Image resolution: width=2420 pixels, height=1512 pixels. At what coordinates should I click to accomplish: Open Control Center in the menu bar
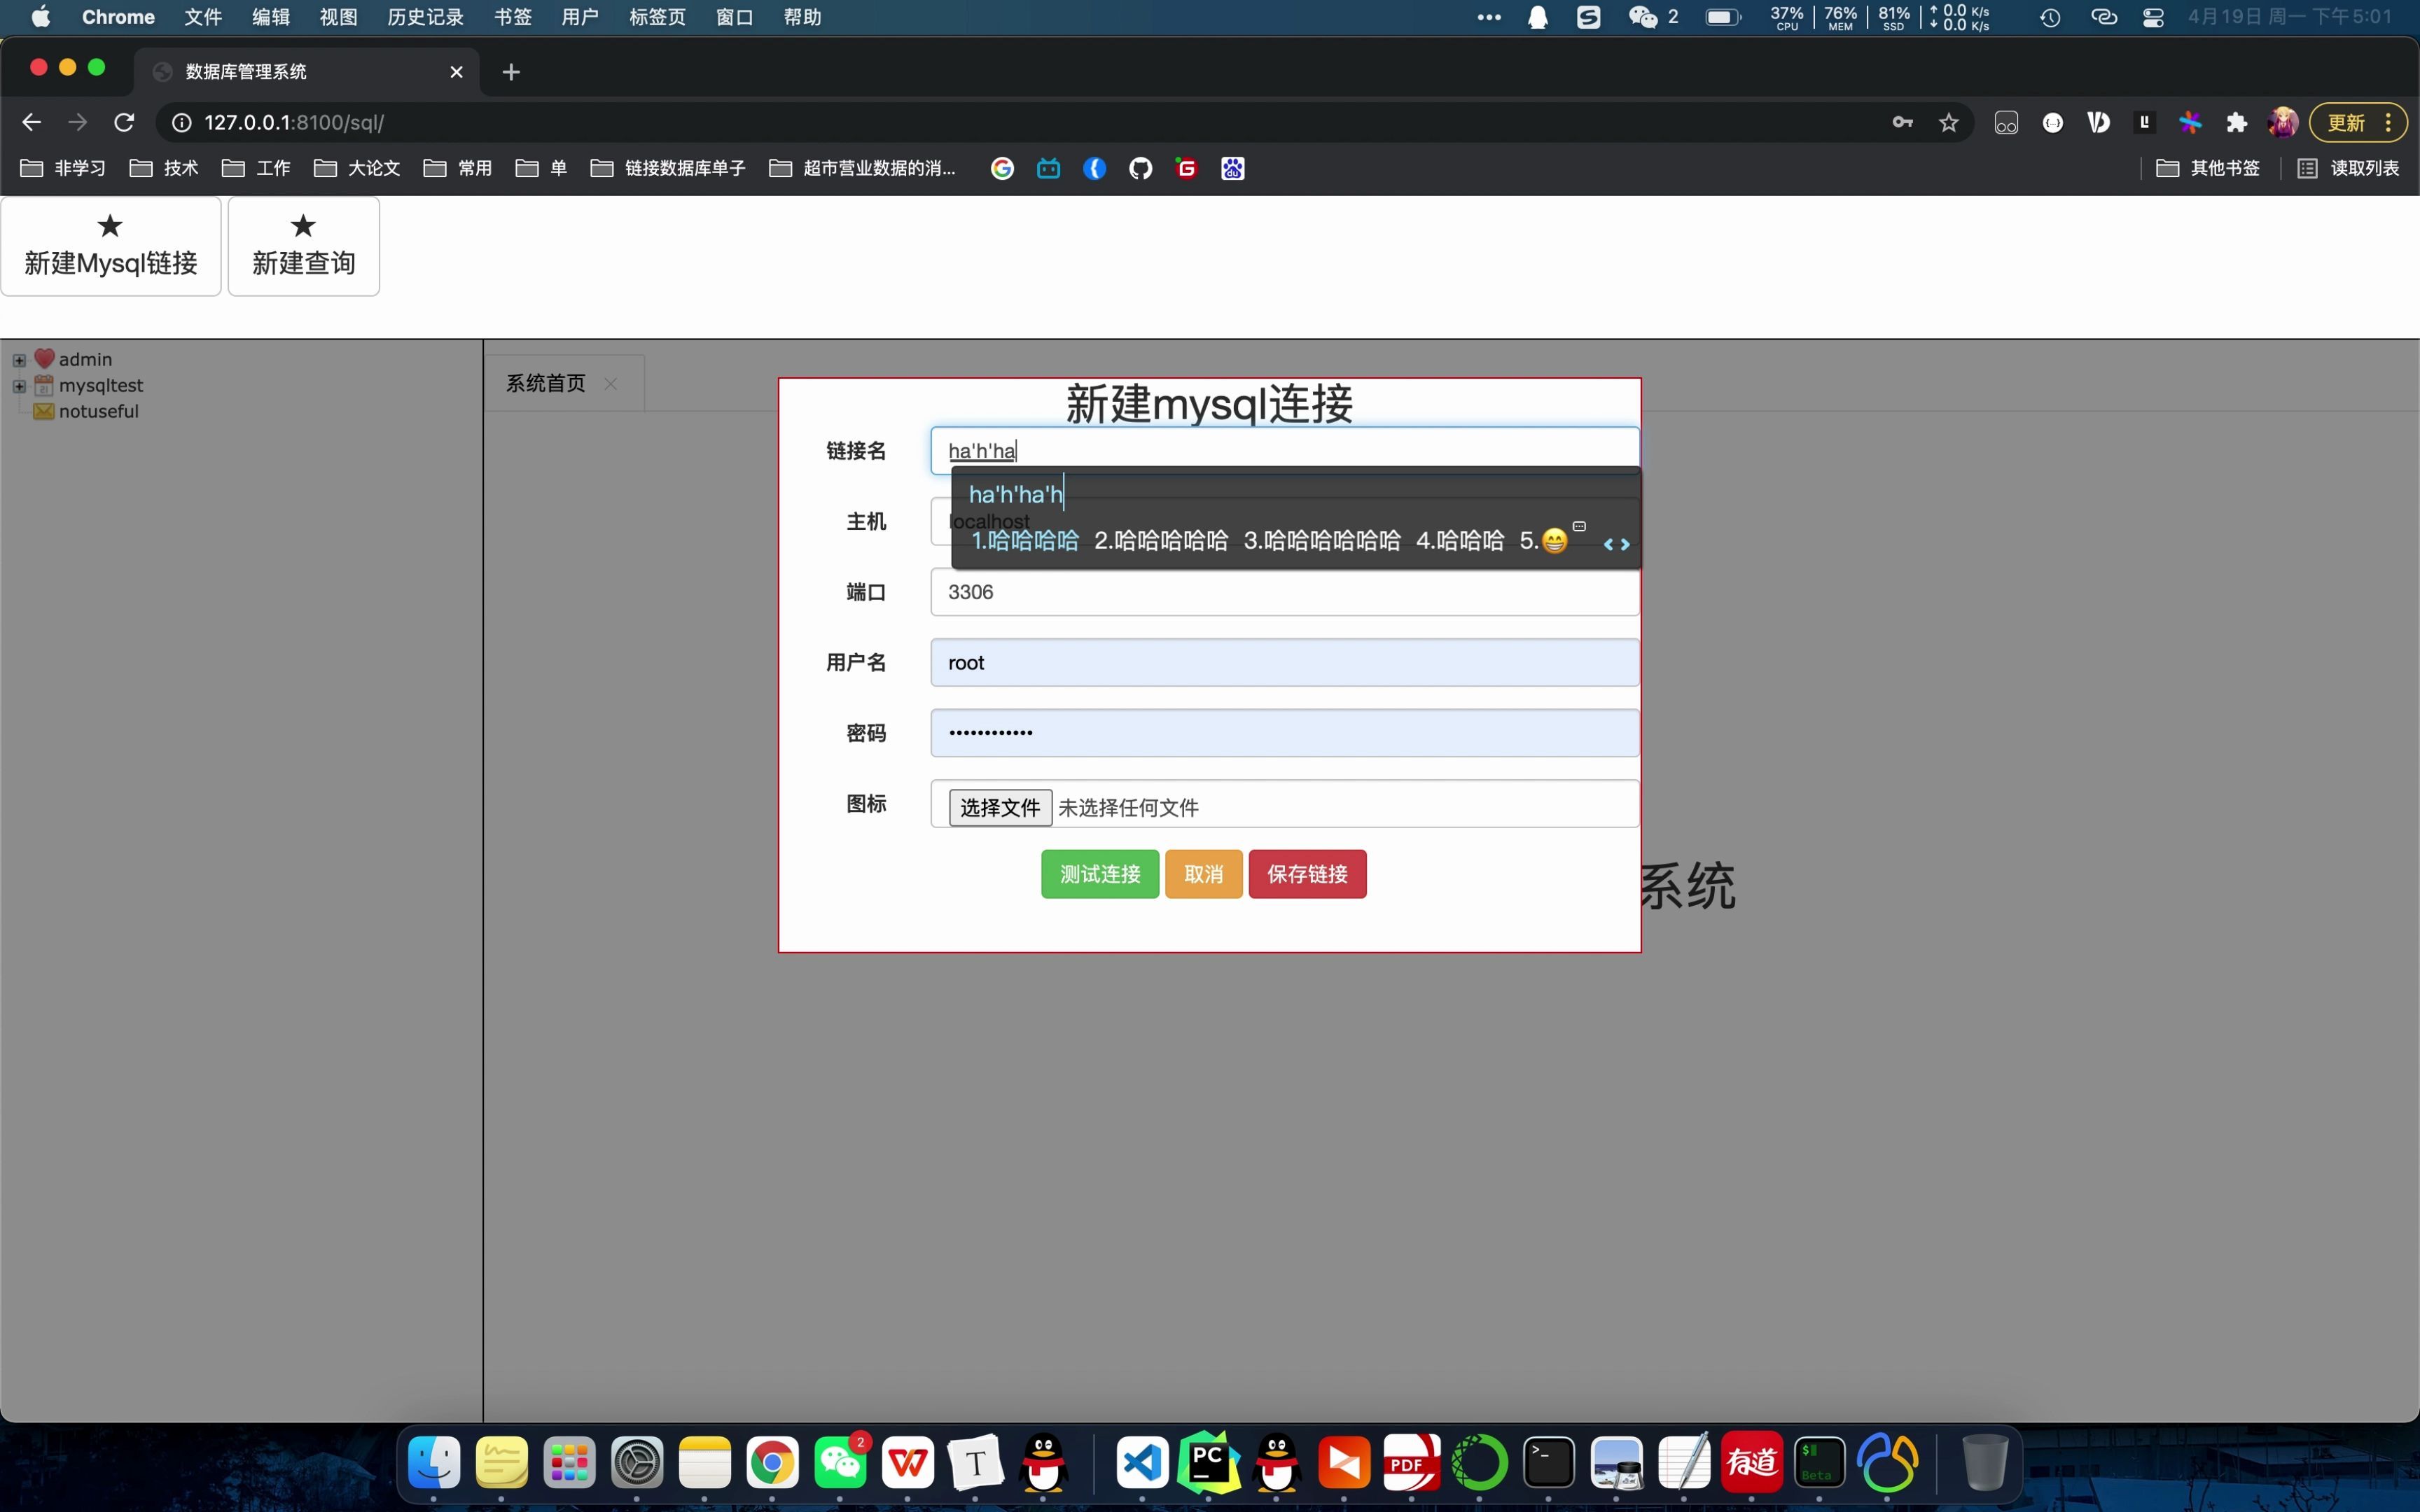pyautogui.click(x=2153, y=17)
